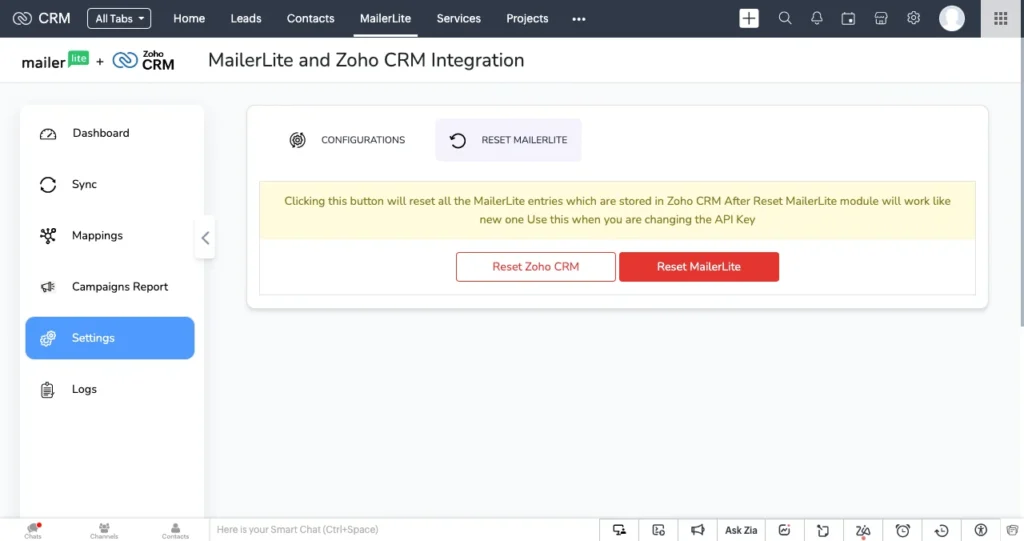Open the Campaigns Report megaphone item
Viewport: 1024px width, 541px height.
pos(119,287)
